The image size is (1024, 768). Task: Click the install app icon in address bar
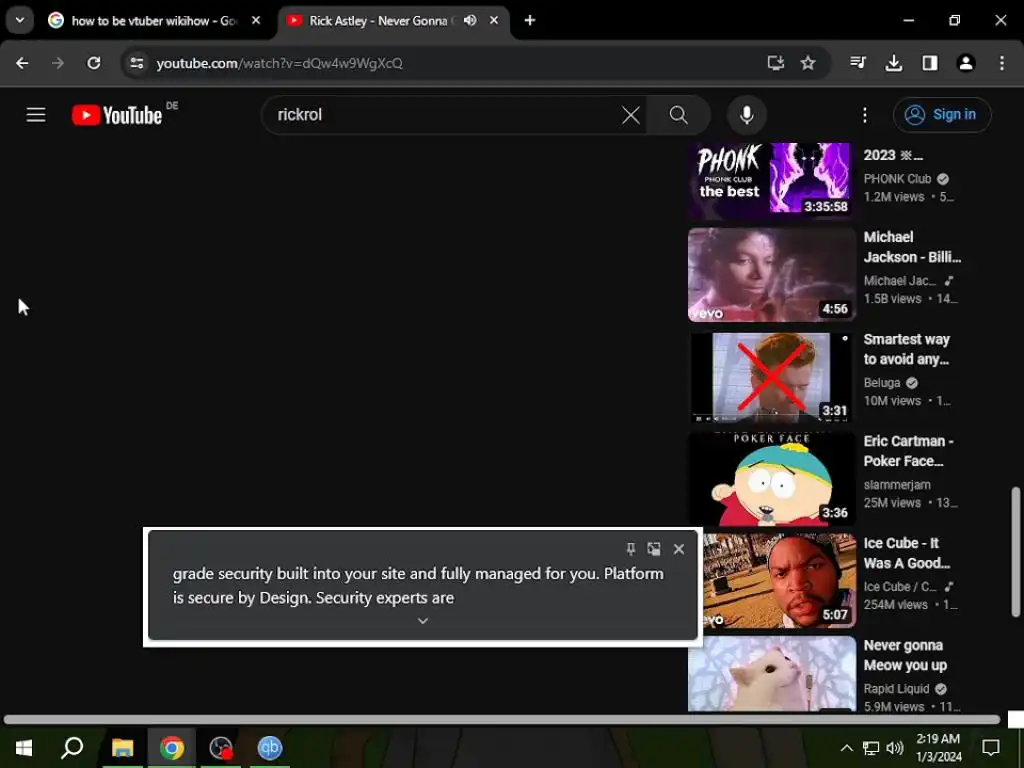coord(775,63)
